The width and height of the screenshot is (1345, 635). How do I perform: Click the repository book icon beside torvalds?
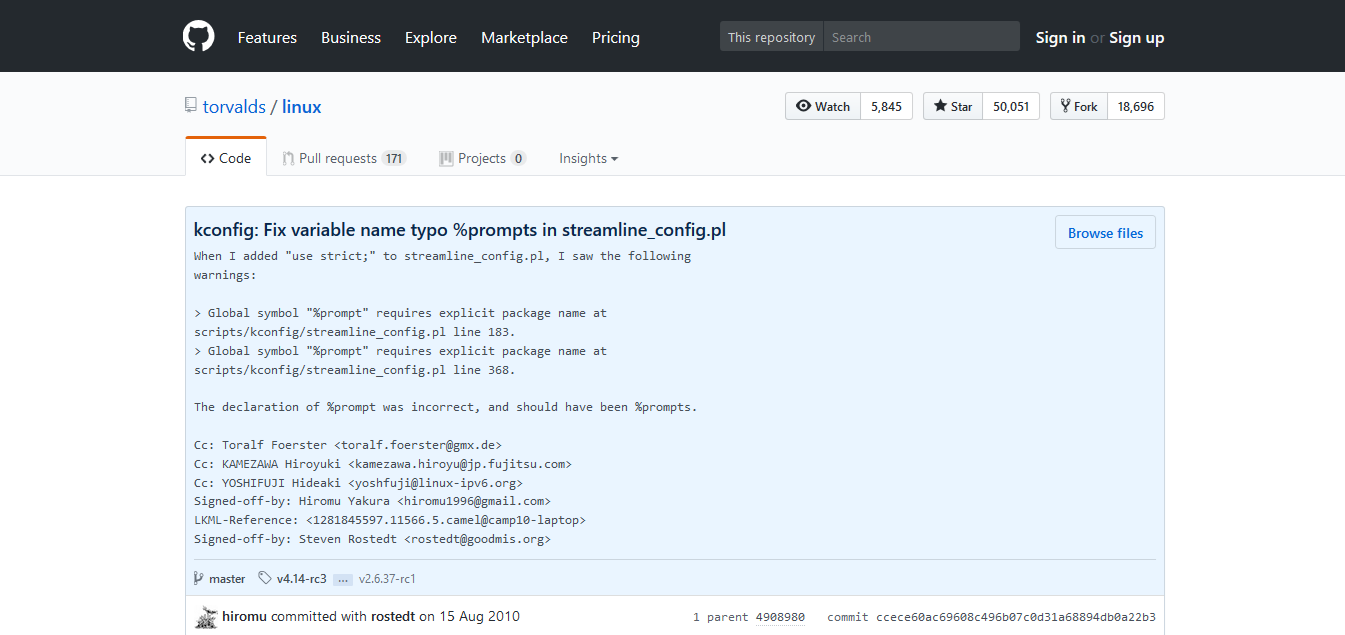coord(190,105)
